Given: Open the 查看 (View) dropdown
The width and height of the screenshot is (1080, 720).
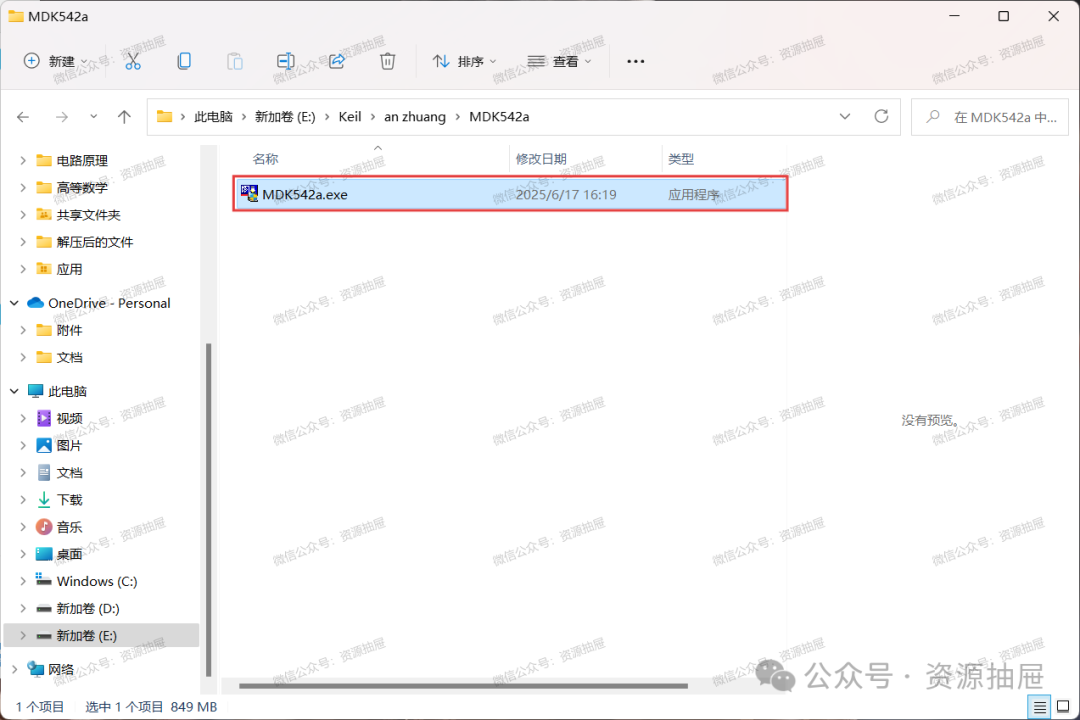Looking at the screenshot, I should 559,61.
